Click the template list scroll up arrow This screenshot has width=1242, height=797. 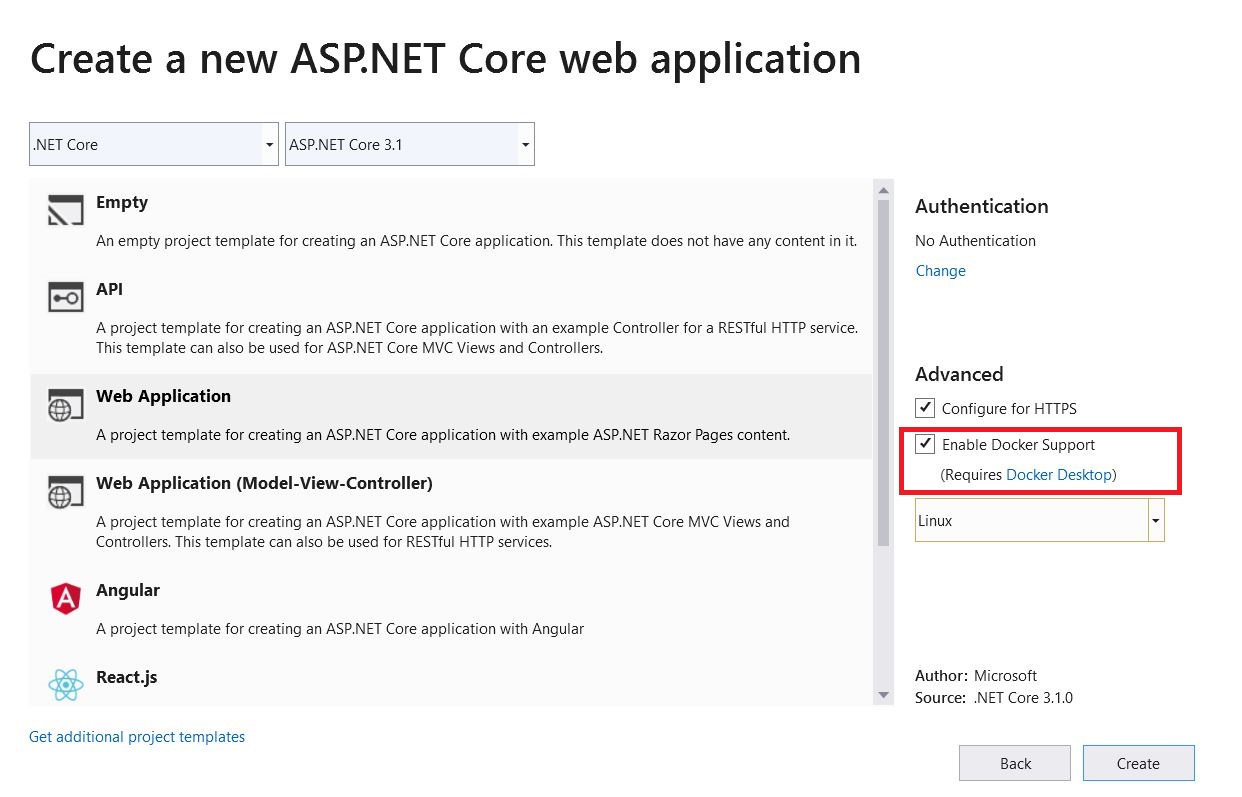(x=883, y=190)
